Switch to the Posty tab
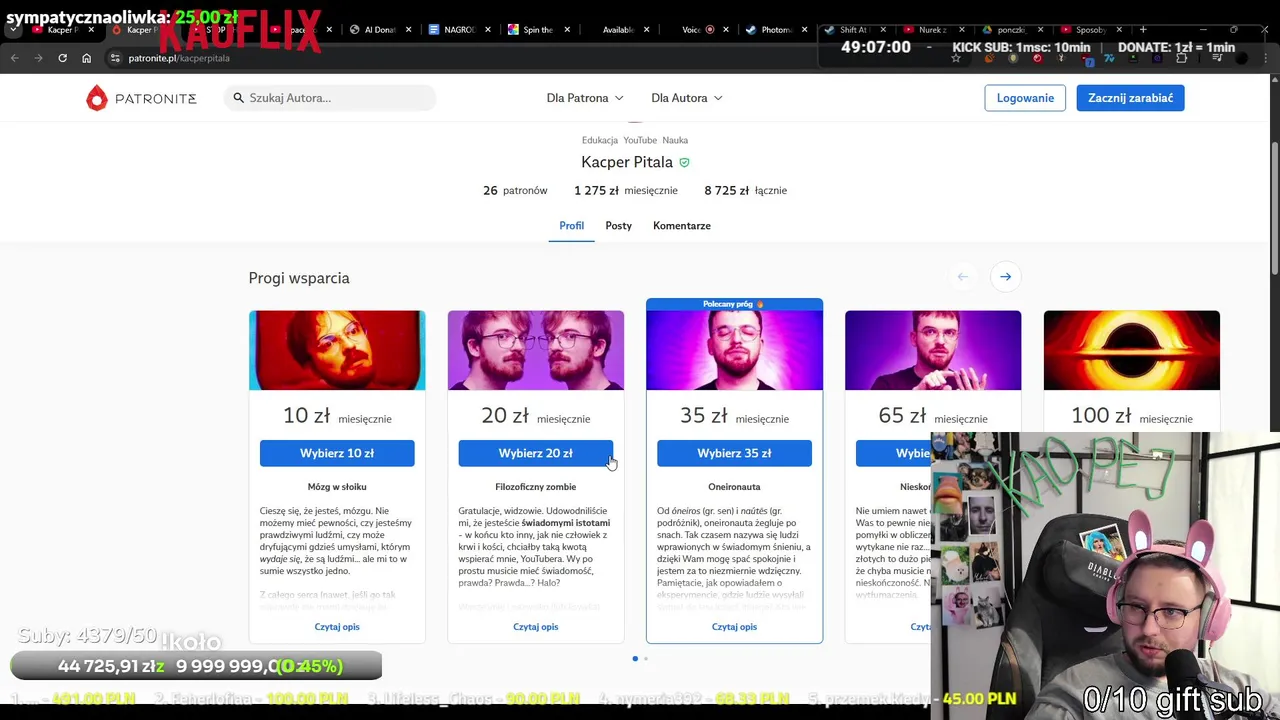The image size is (1280, 720). point(618,226)
